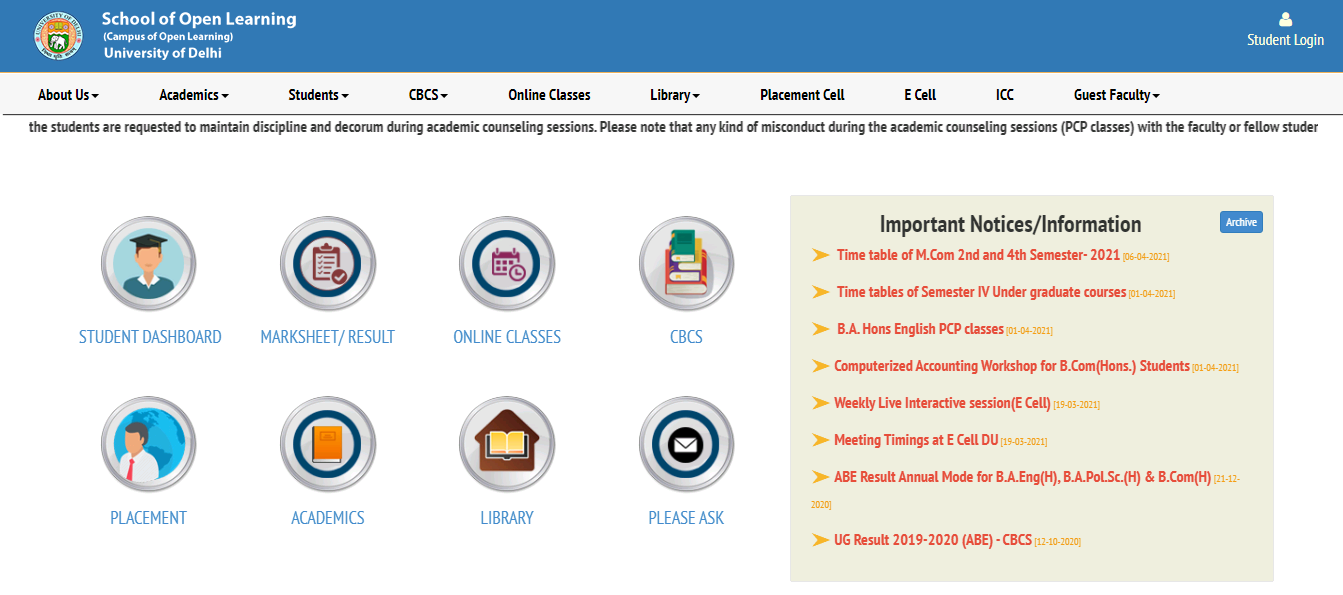Image resolution: width=1343 pixels, height=595 pixels.
Task: Open B.A. Hons English PCP classes notice
Action: tap(920, 329)
